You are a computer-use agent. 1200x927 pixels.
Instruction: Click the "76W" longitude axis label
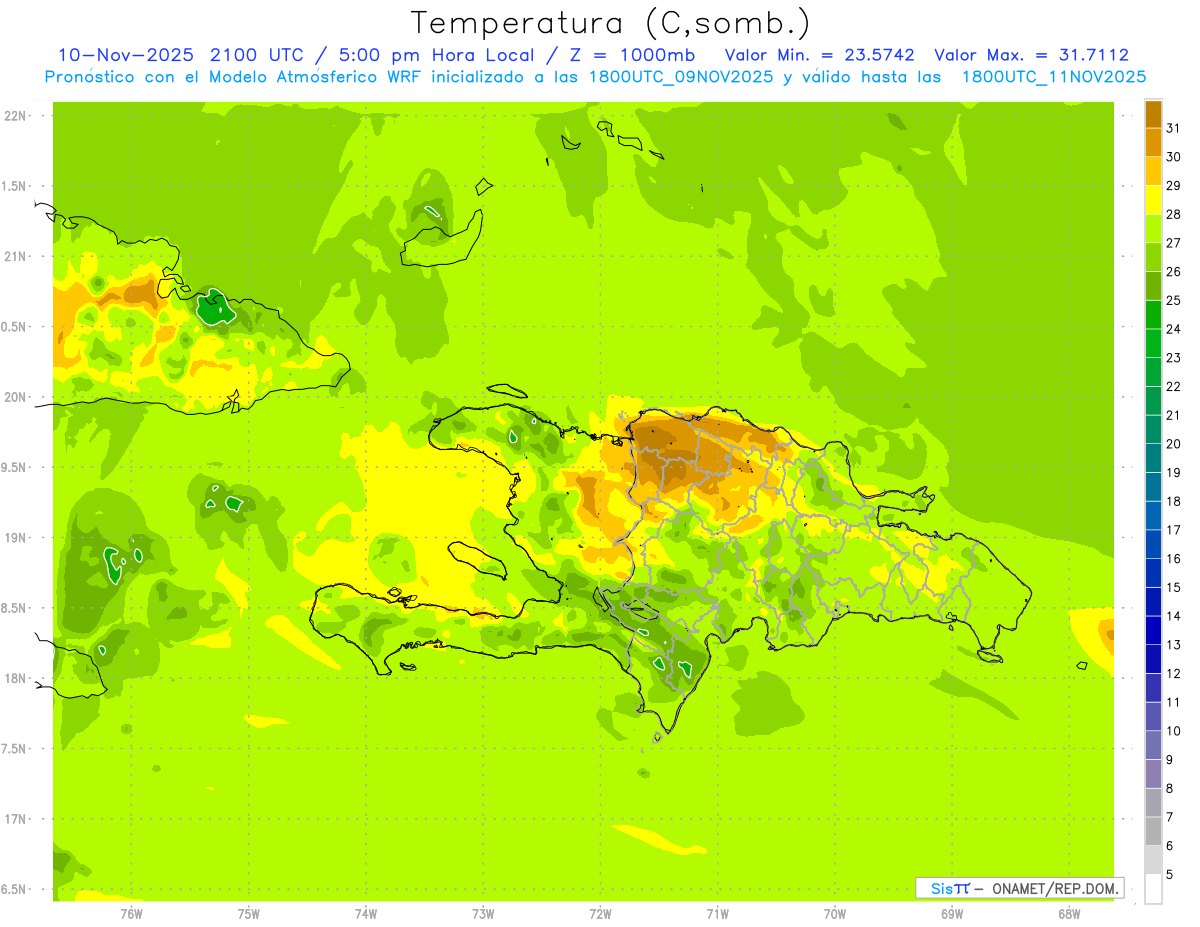click(x=131, y=913)
